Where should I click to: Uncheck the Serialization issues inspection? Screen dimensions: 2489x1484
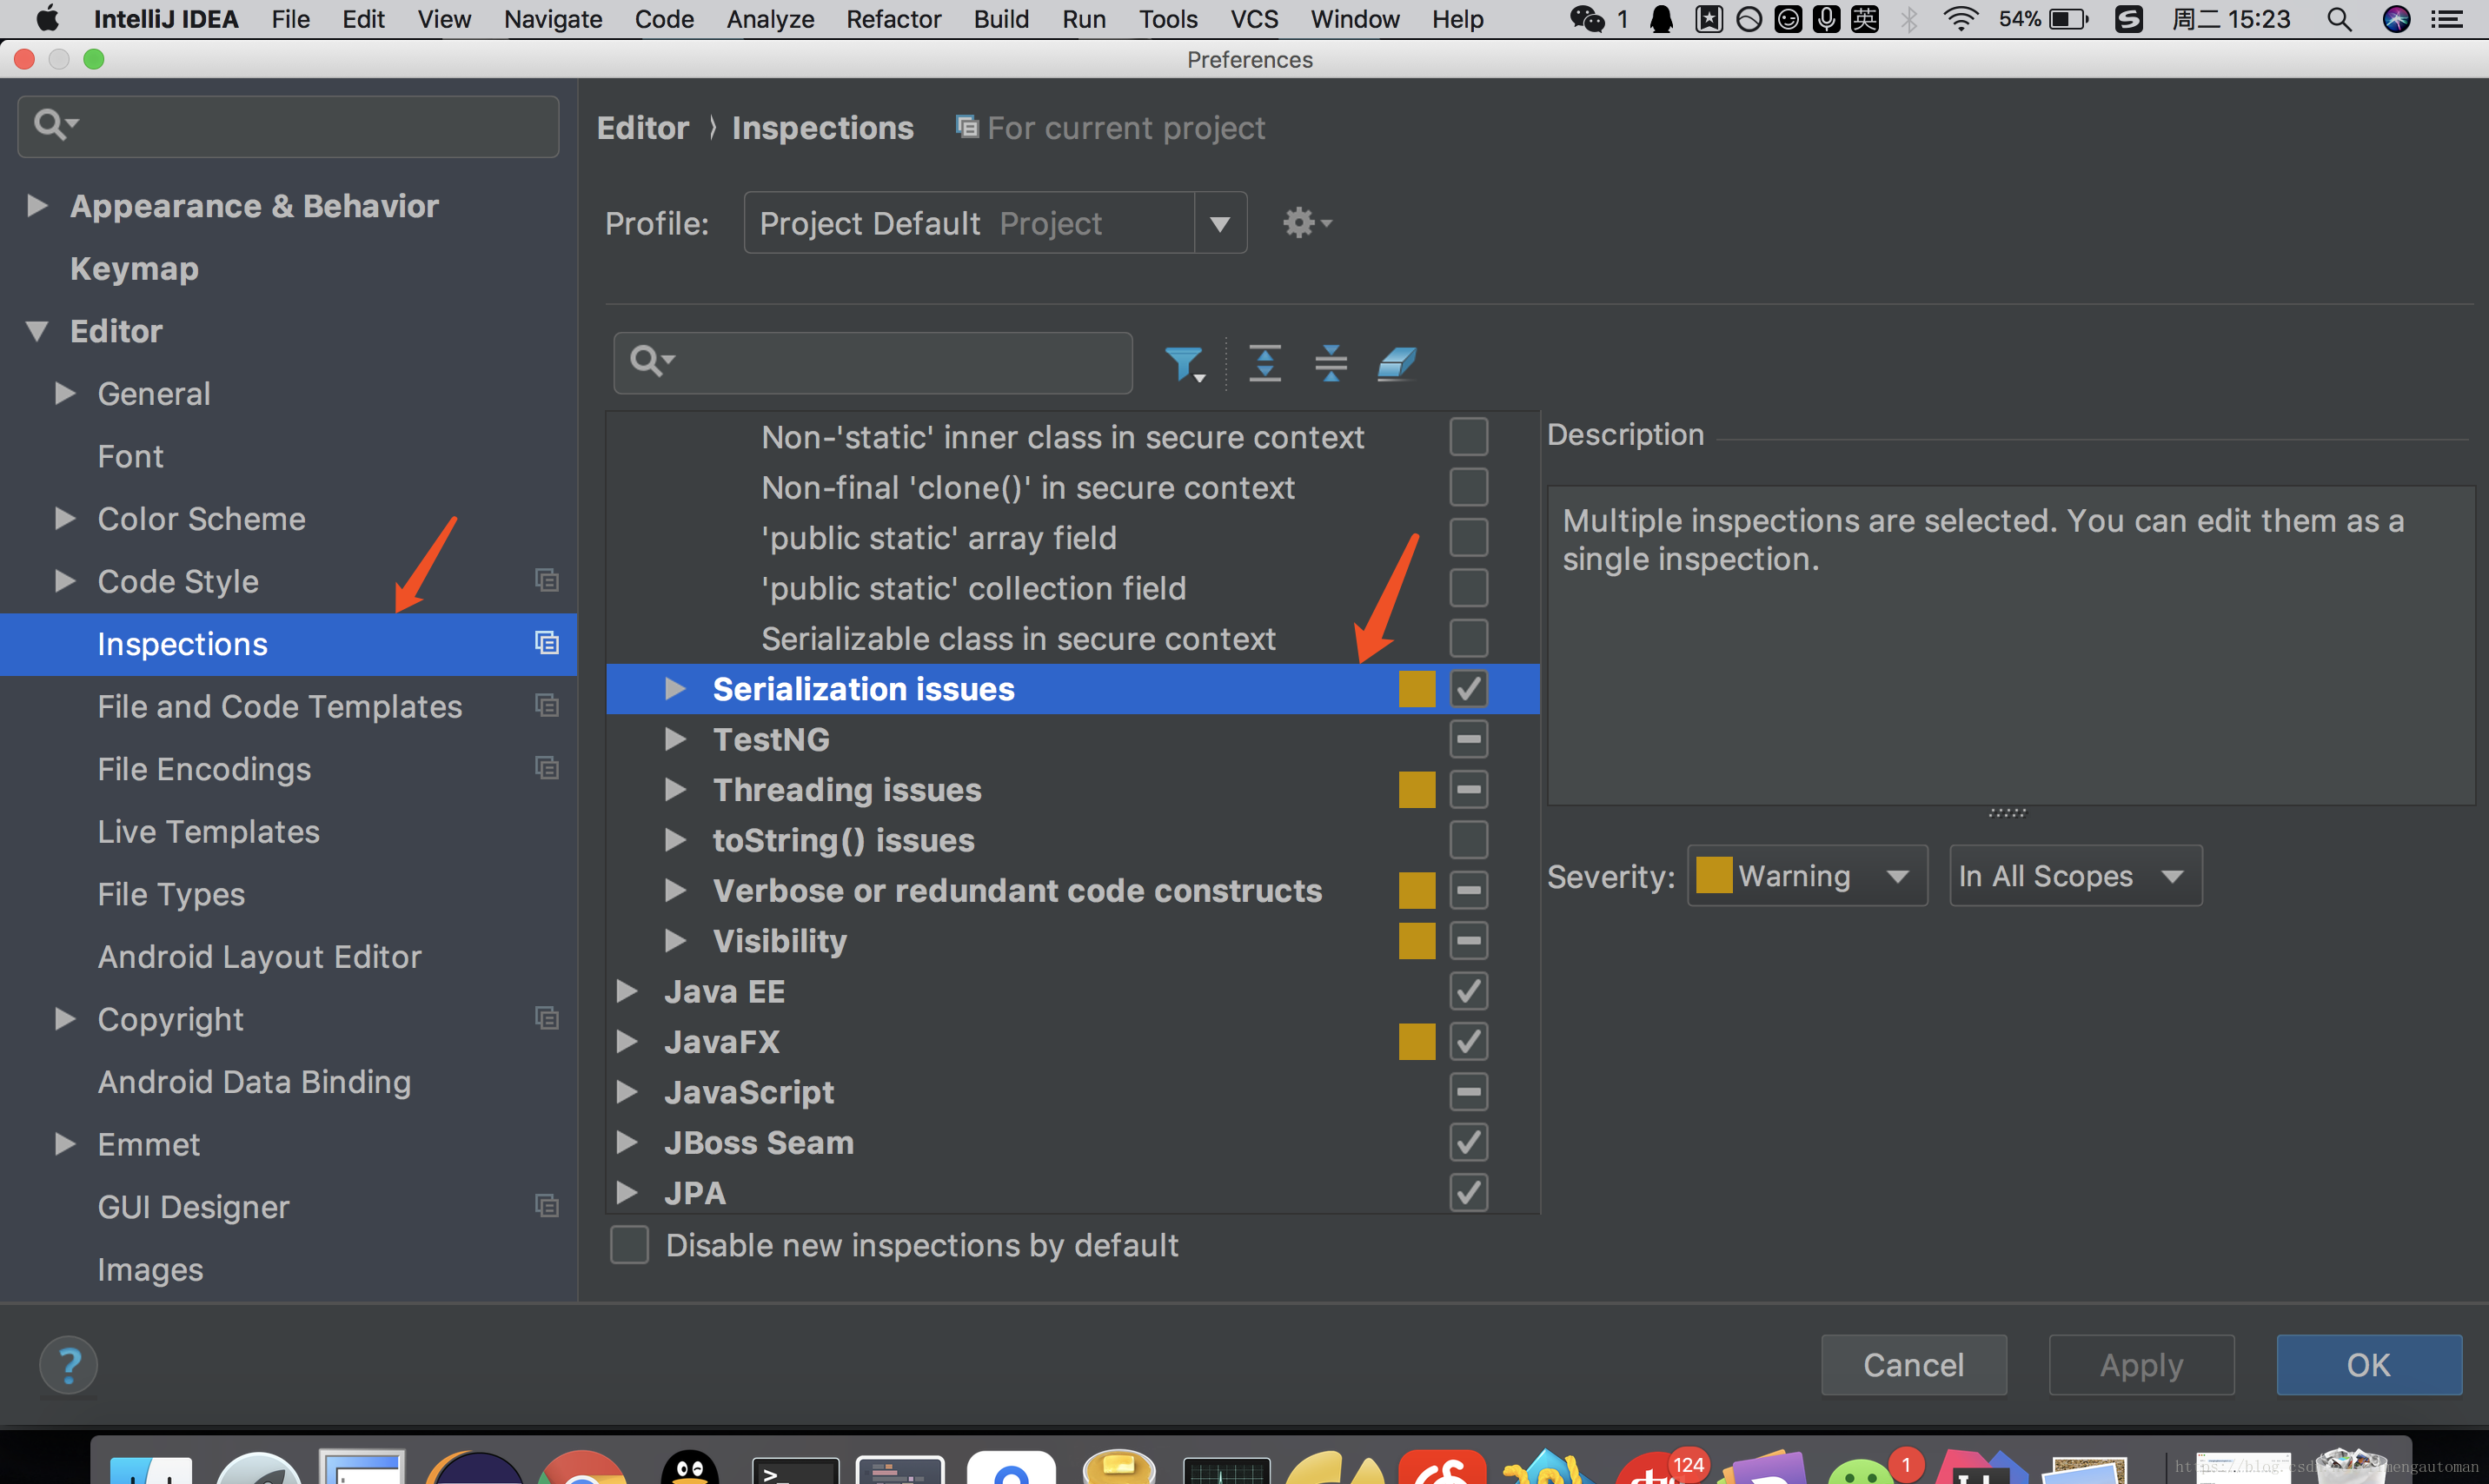pos(1469,688)
